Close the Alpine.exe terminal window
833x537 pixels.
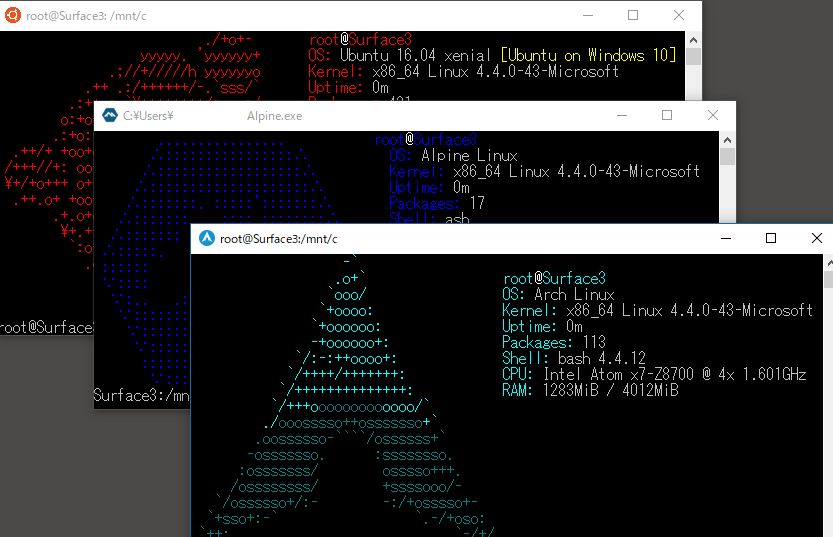tap(713, 116)
